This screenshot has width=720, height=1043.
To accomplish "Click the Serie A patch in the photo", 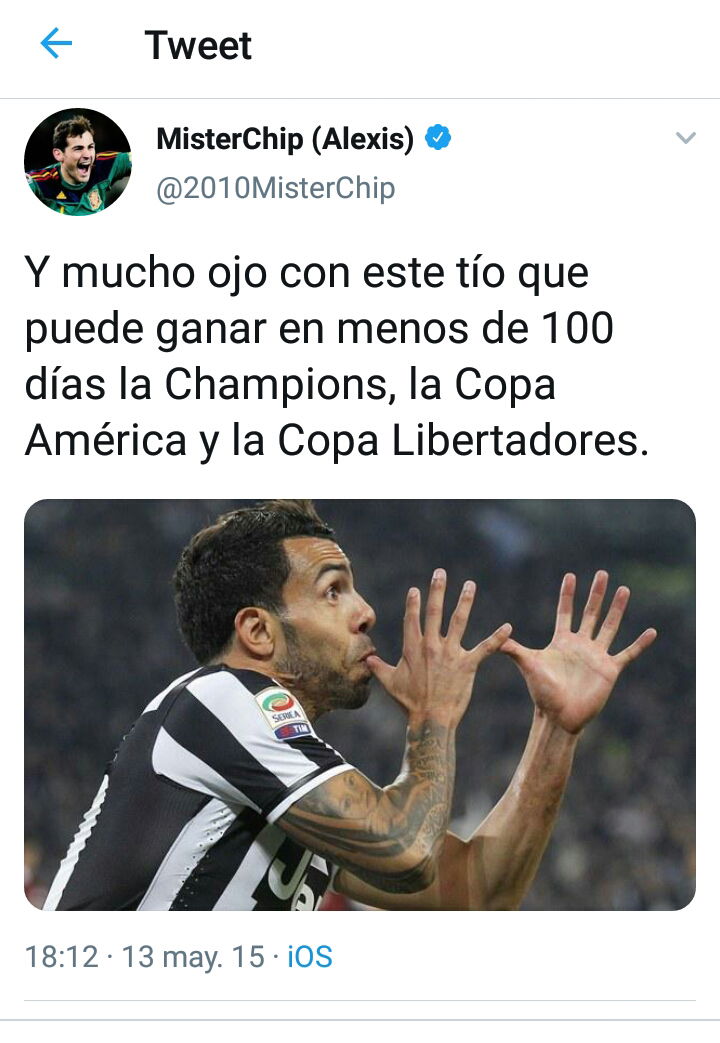I will (x=284, y=713).
